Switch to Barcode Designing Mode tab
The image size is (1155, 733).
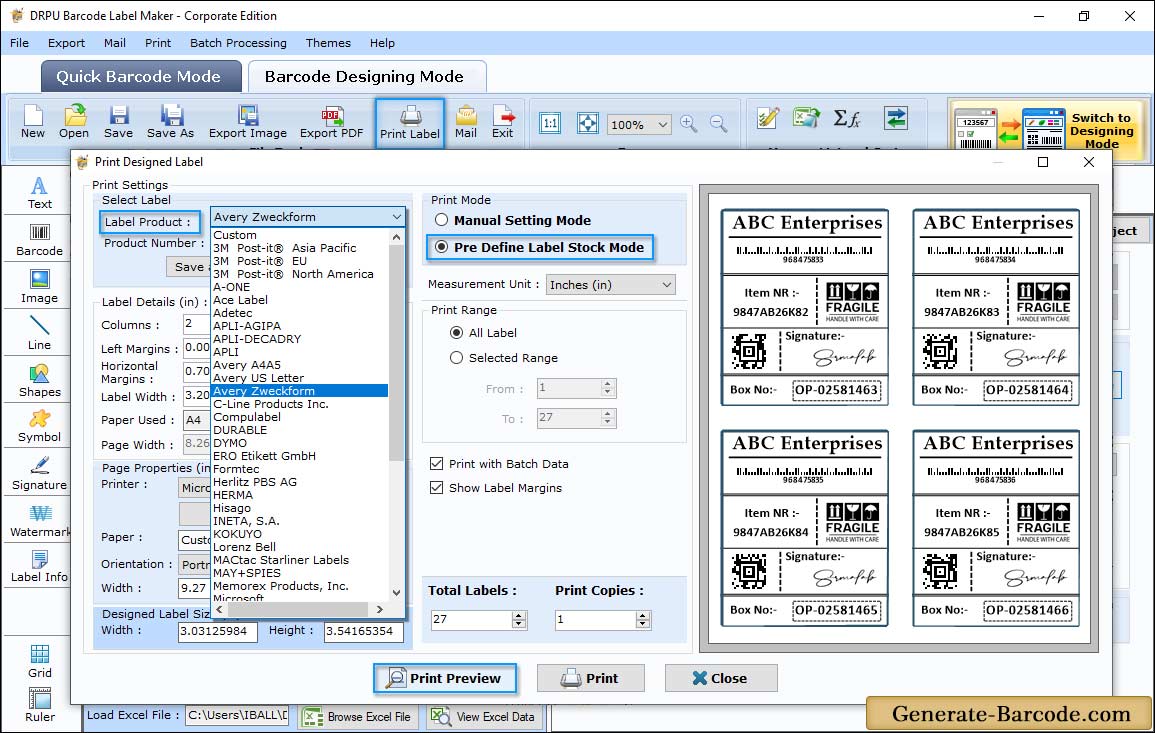coord(366,77)
